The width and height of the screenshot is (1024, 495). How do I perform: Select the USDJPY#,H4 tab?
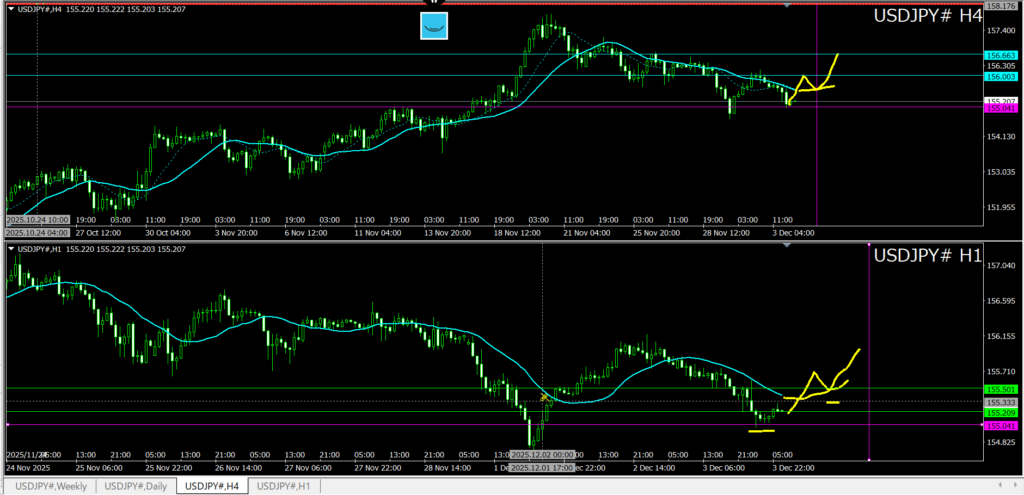tap(211, 486)
